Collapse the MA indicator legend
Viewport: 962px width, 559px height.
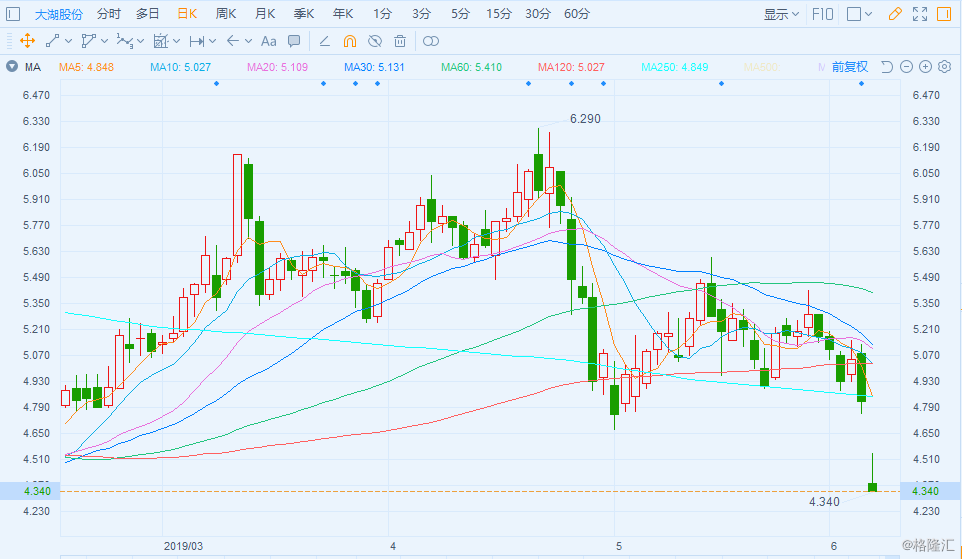[x=12, y=67]
